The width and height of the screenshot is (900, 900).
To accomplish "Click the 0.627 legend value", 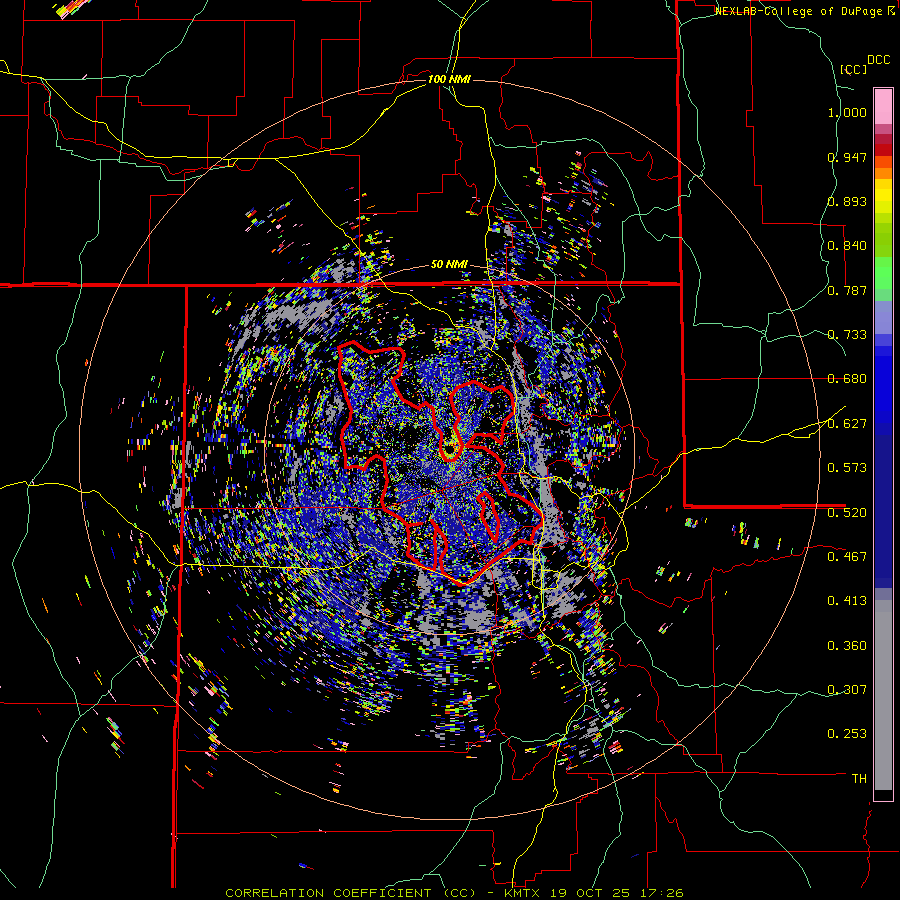I will 847,423.
